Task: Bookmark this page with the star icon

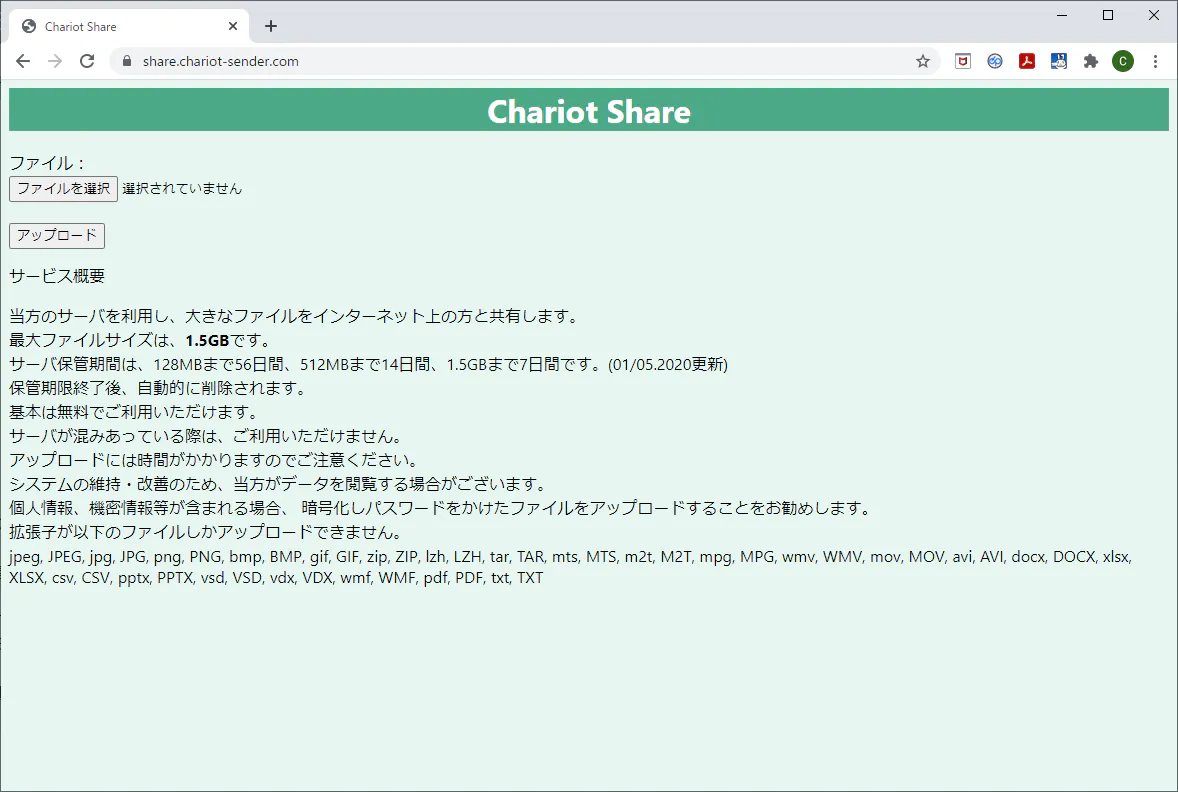Action: point(922,61)
